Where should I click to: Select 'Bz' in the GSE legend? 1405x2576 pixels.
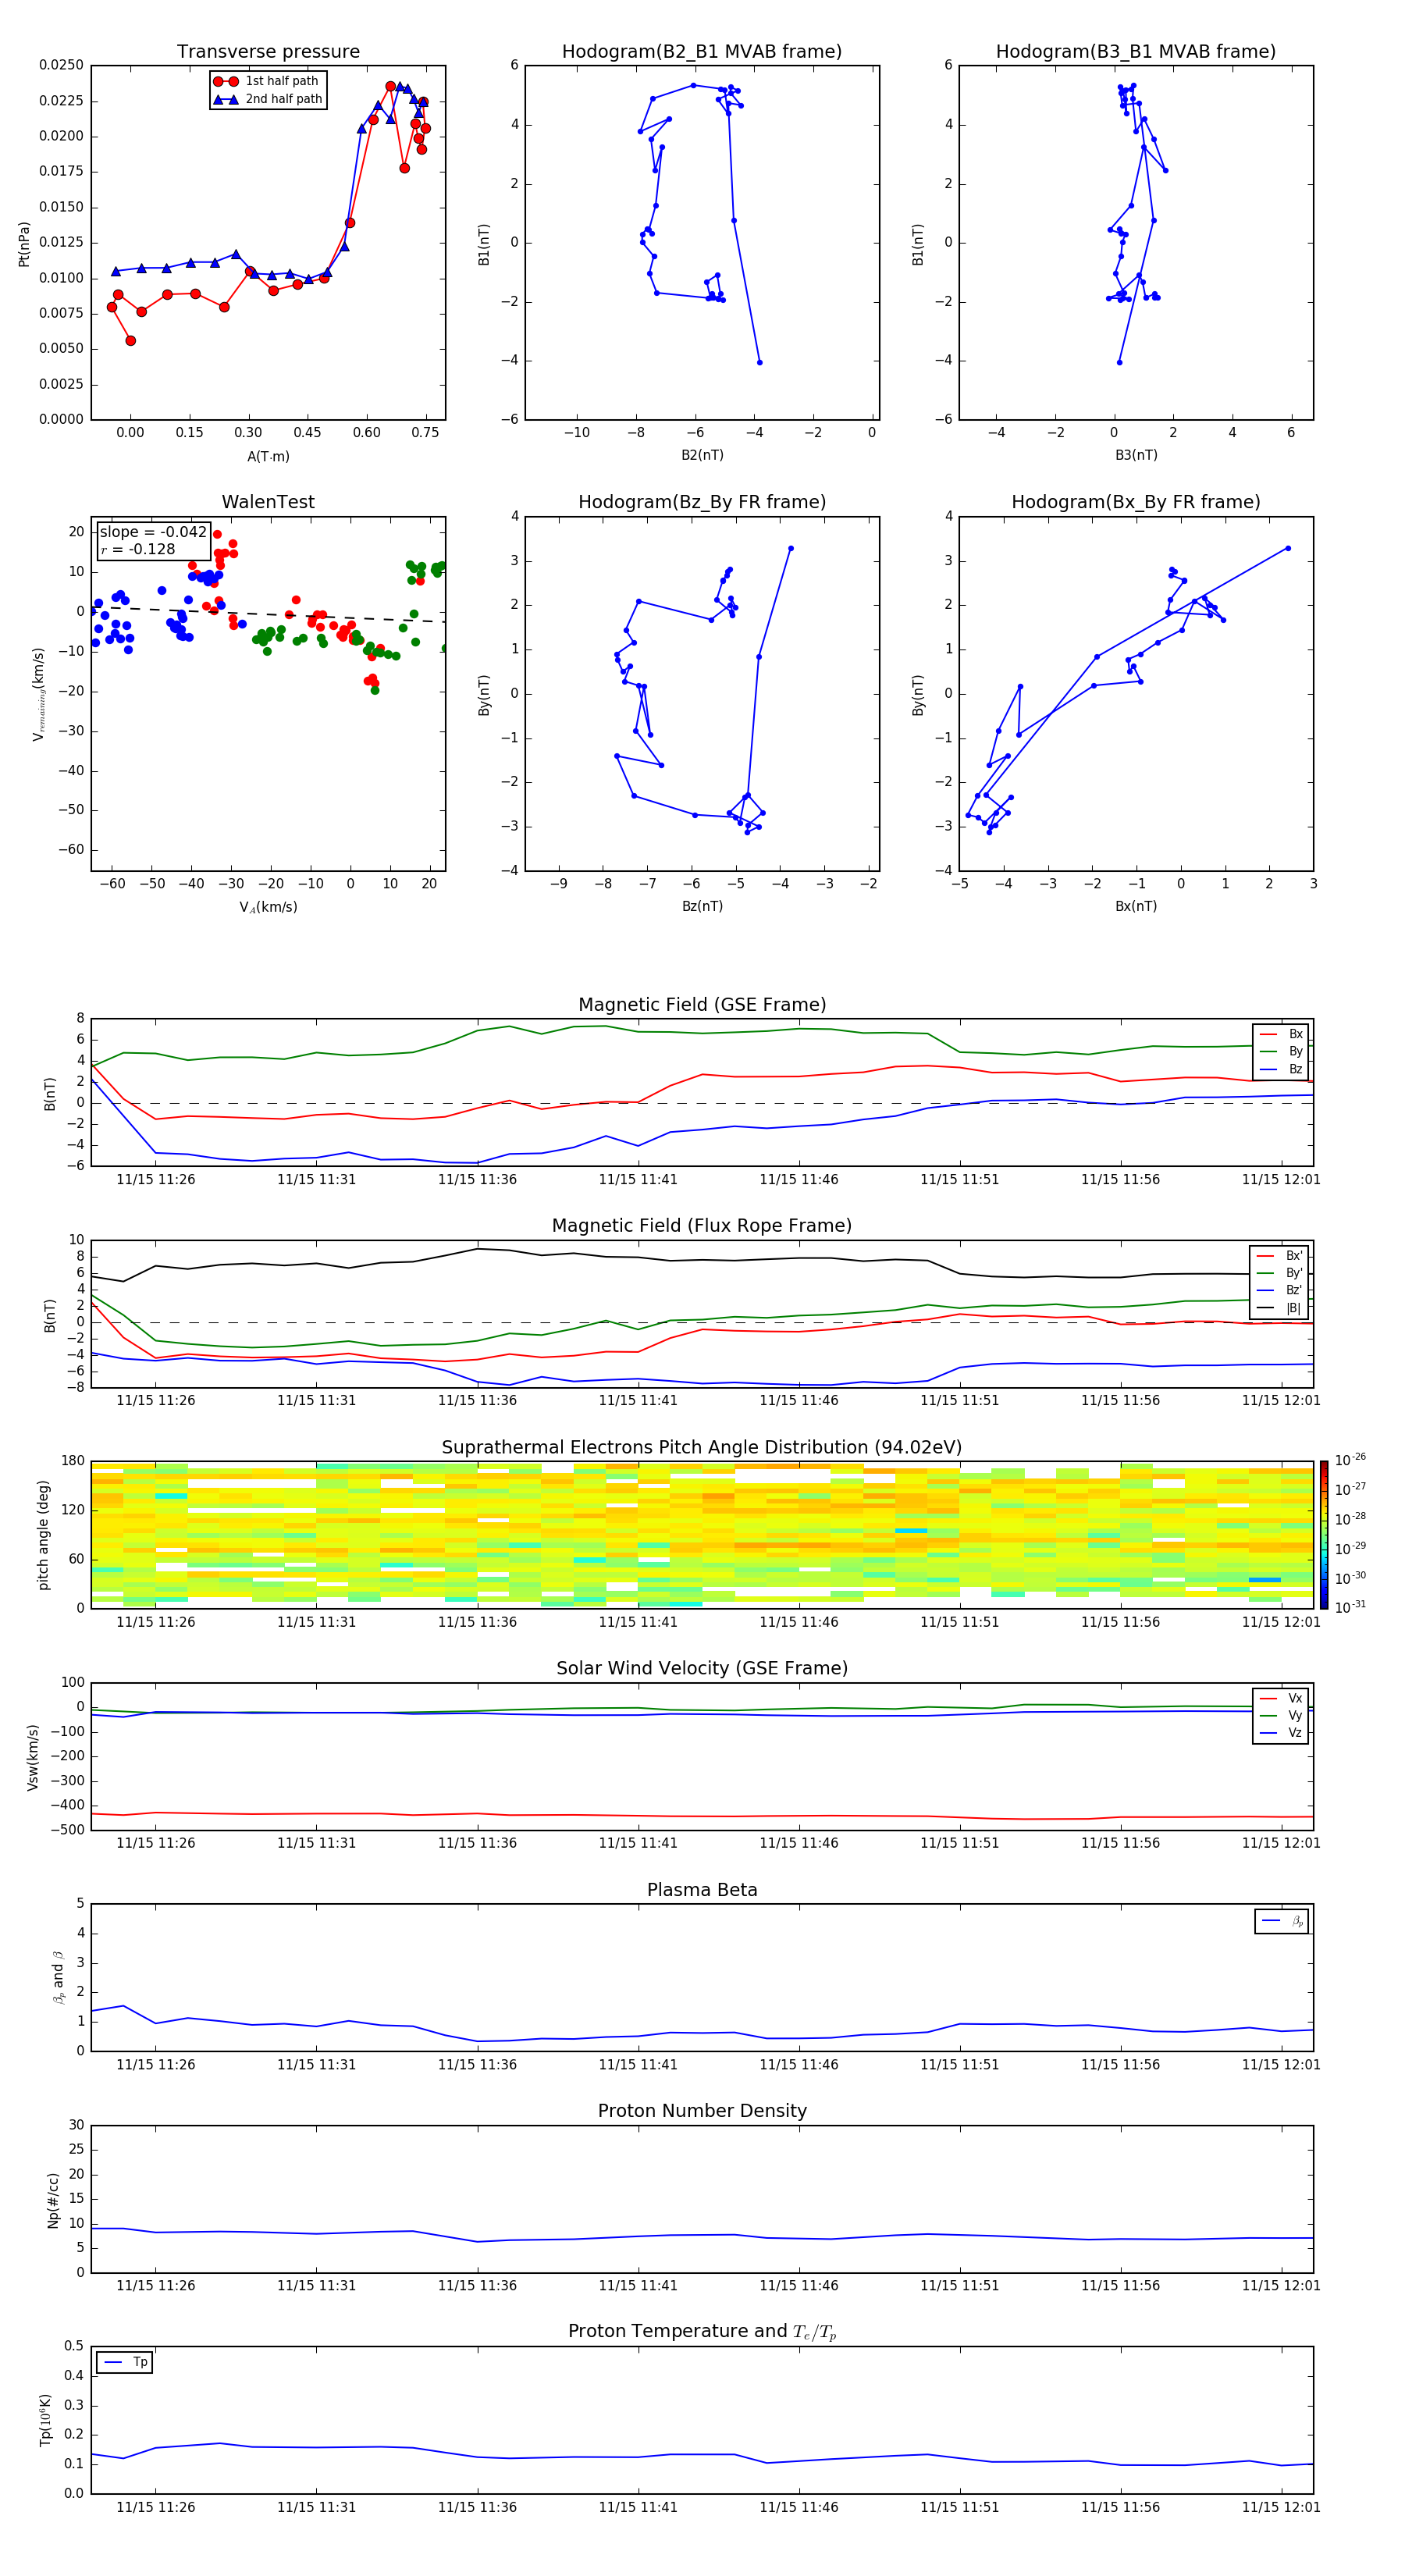pyautogui.click(x=1281, y=1070)
